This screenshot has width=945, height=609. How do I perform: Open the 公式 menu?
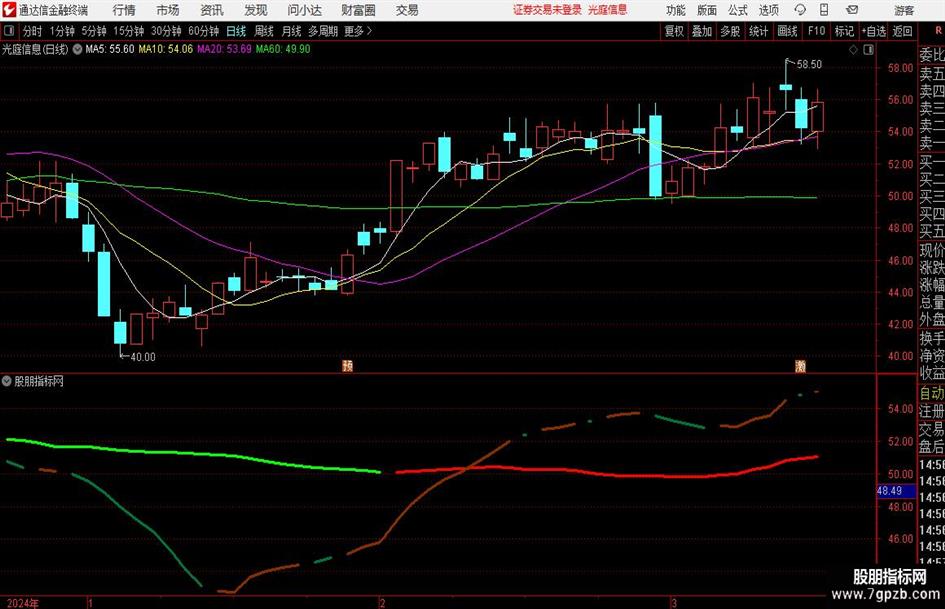pyautogui.click(x=738, y=10)
